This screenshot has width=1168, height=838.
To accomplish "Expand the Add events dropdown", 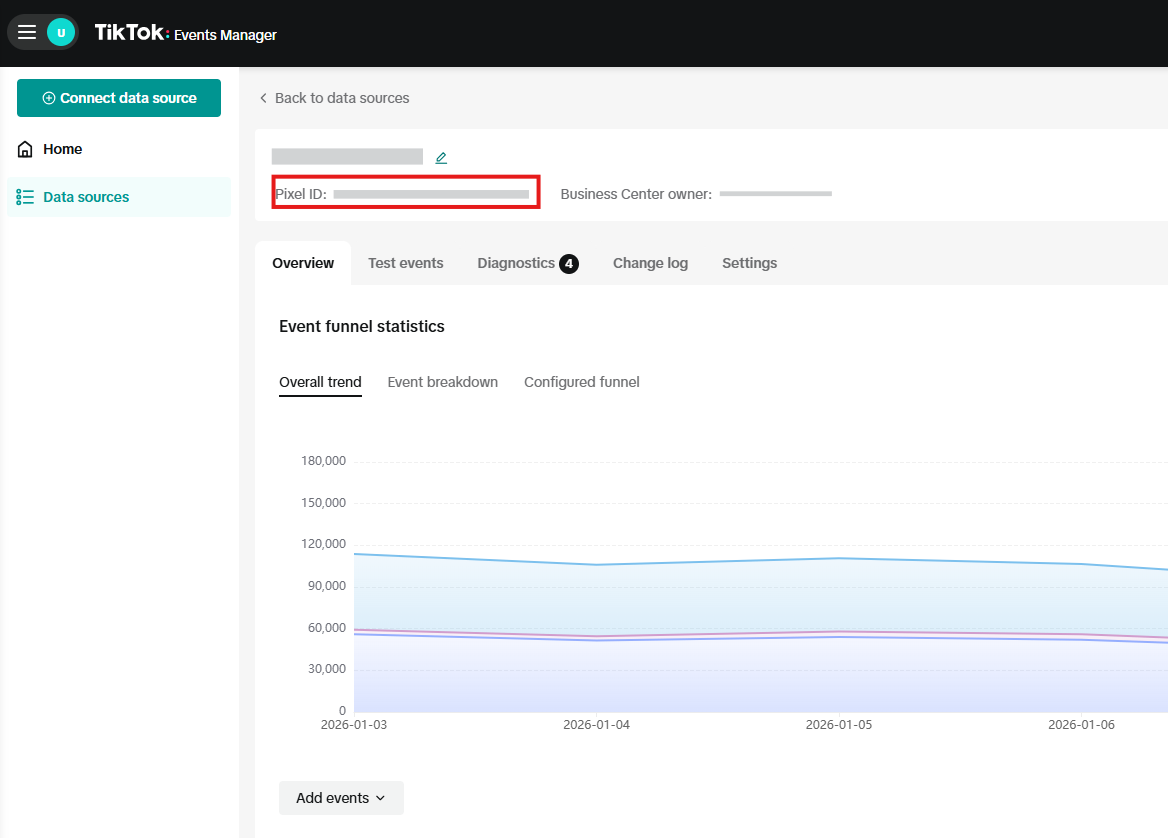I will [341, 798].
